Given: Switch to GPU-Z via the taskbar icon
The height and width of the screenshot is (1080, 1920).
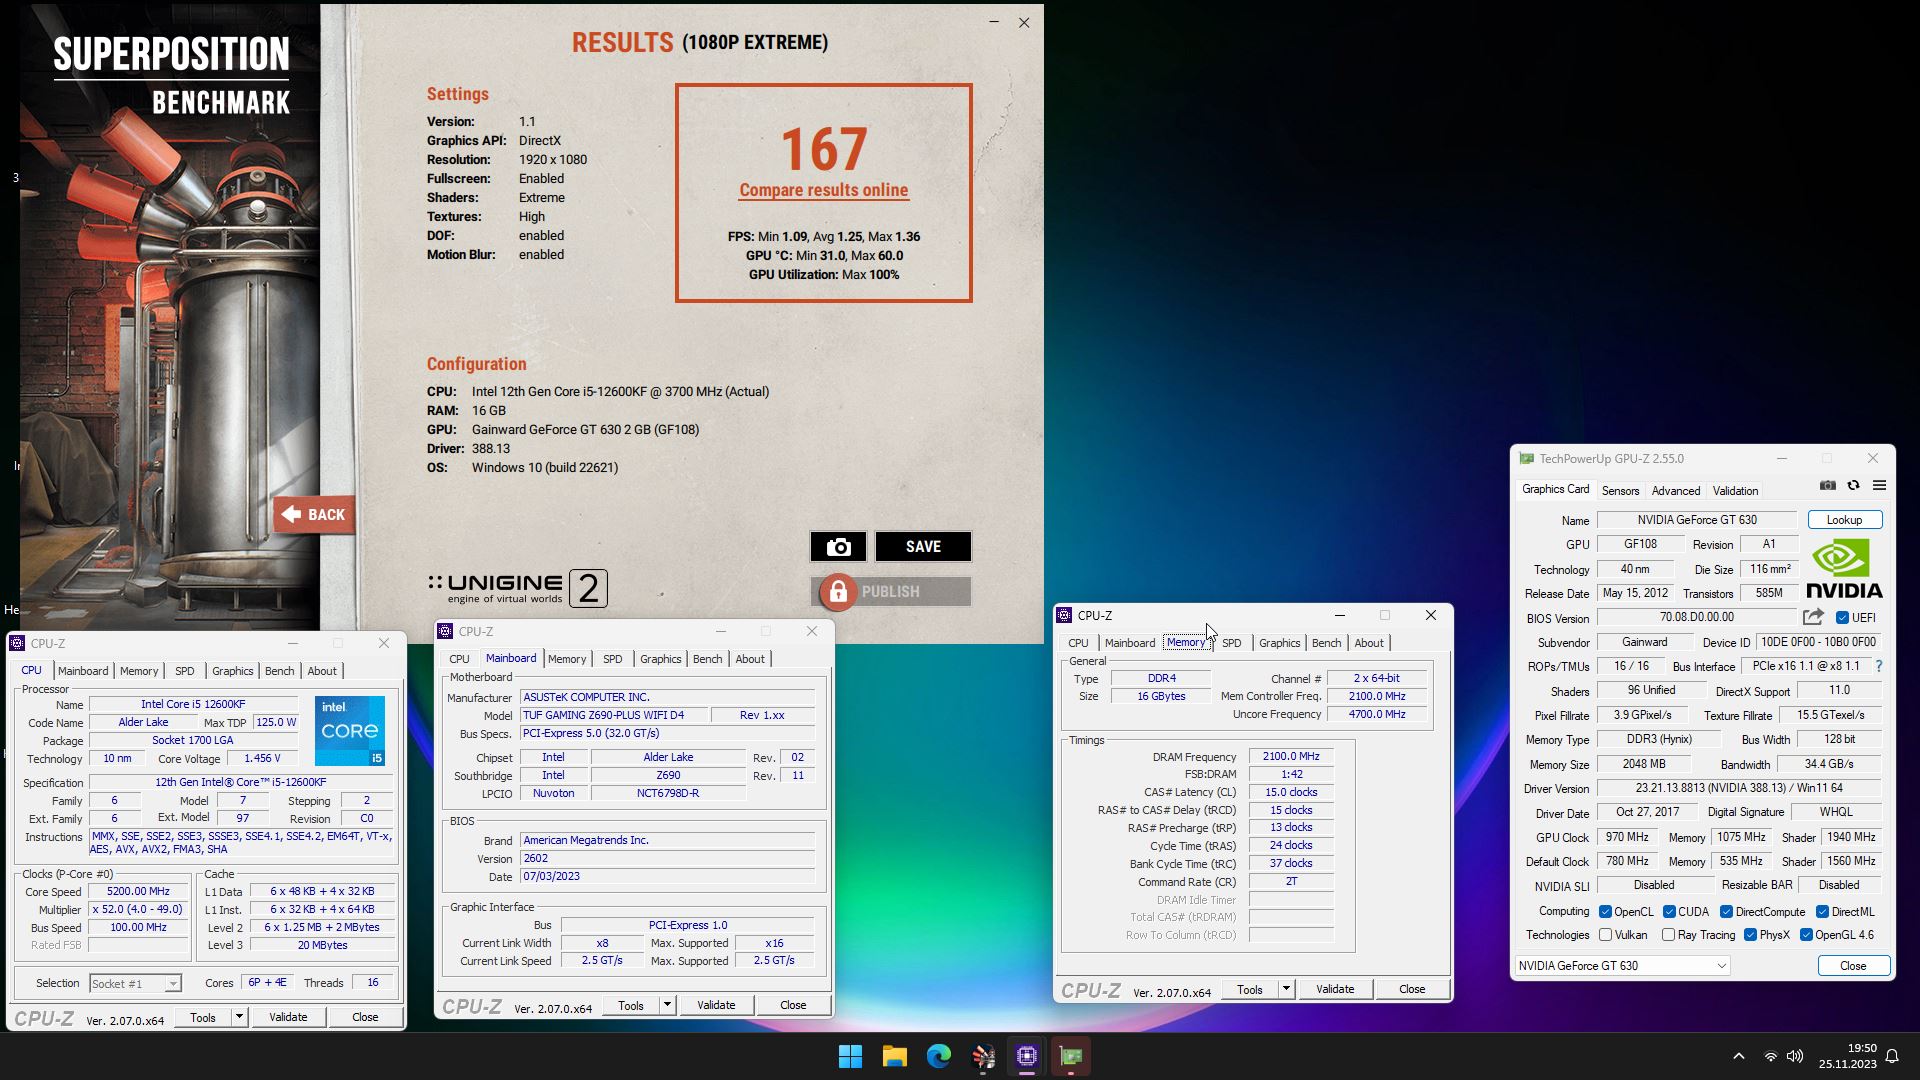Looking at the screenshot, I should coord(1071,1056).
